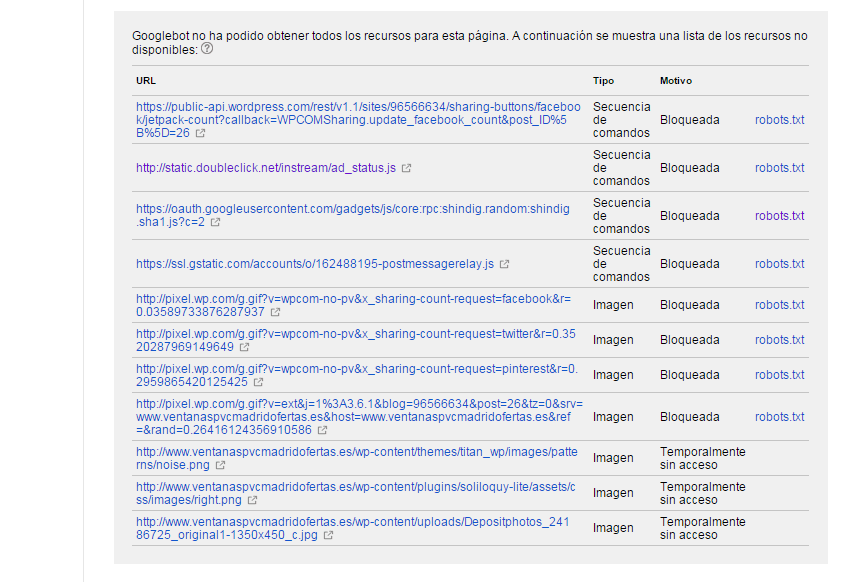Select 'Bloqueada' in the ssl.gstatic.com row
The width and height of the screenshot is (843, 582).
(x=690, y=264)
